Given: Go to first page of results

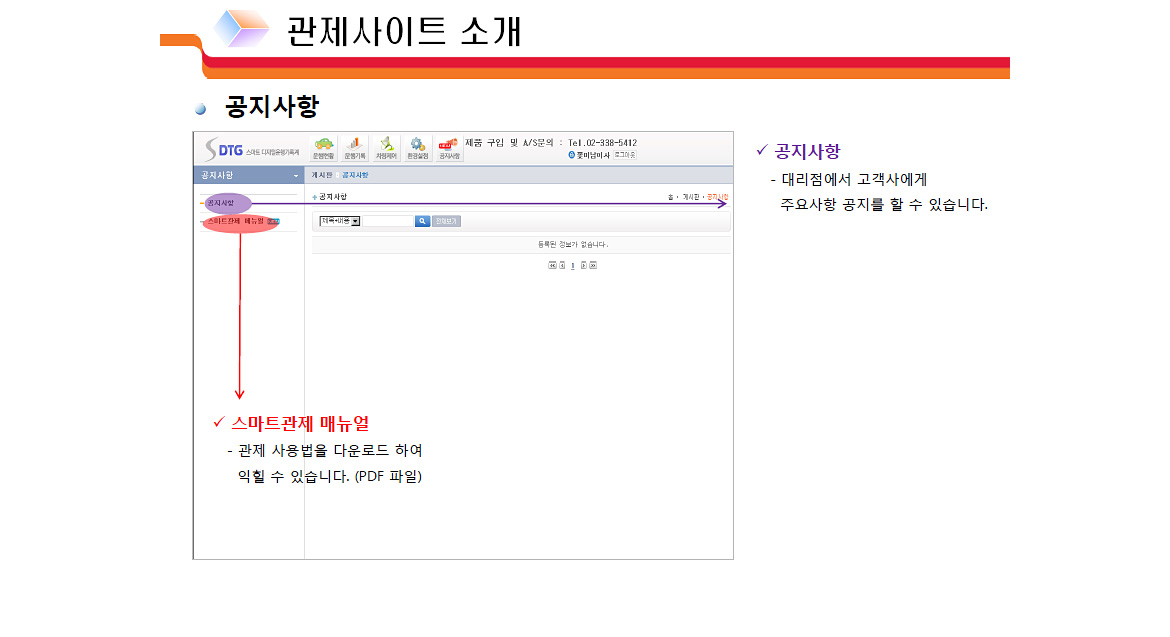Looking at the screenshot, I should [x=551, y=266].
